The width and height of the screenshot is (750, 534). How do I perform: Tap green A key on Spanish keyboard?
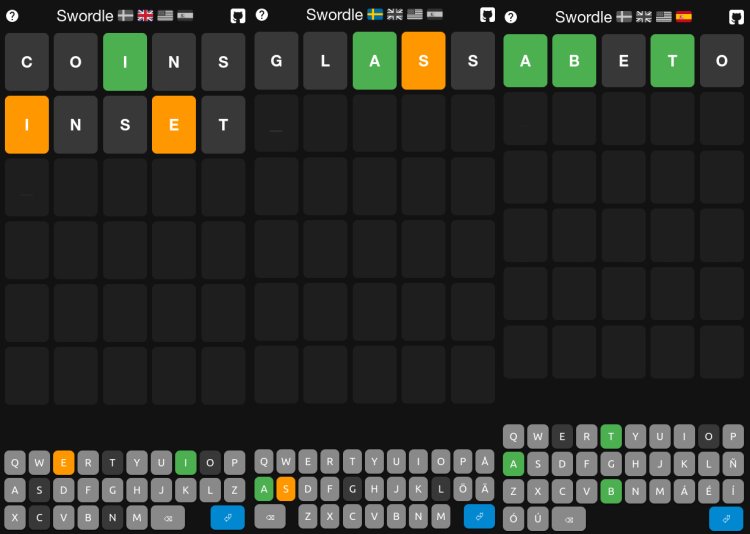coord(513,464)
